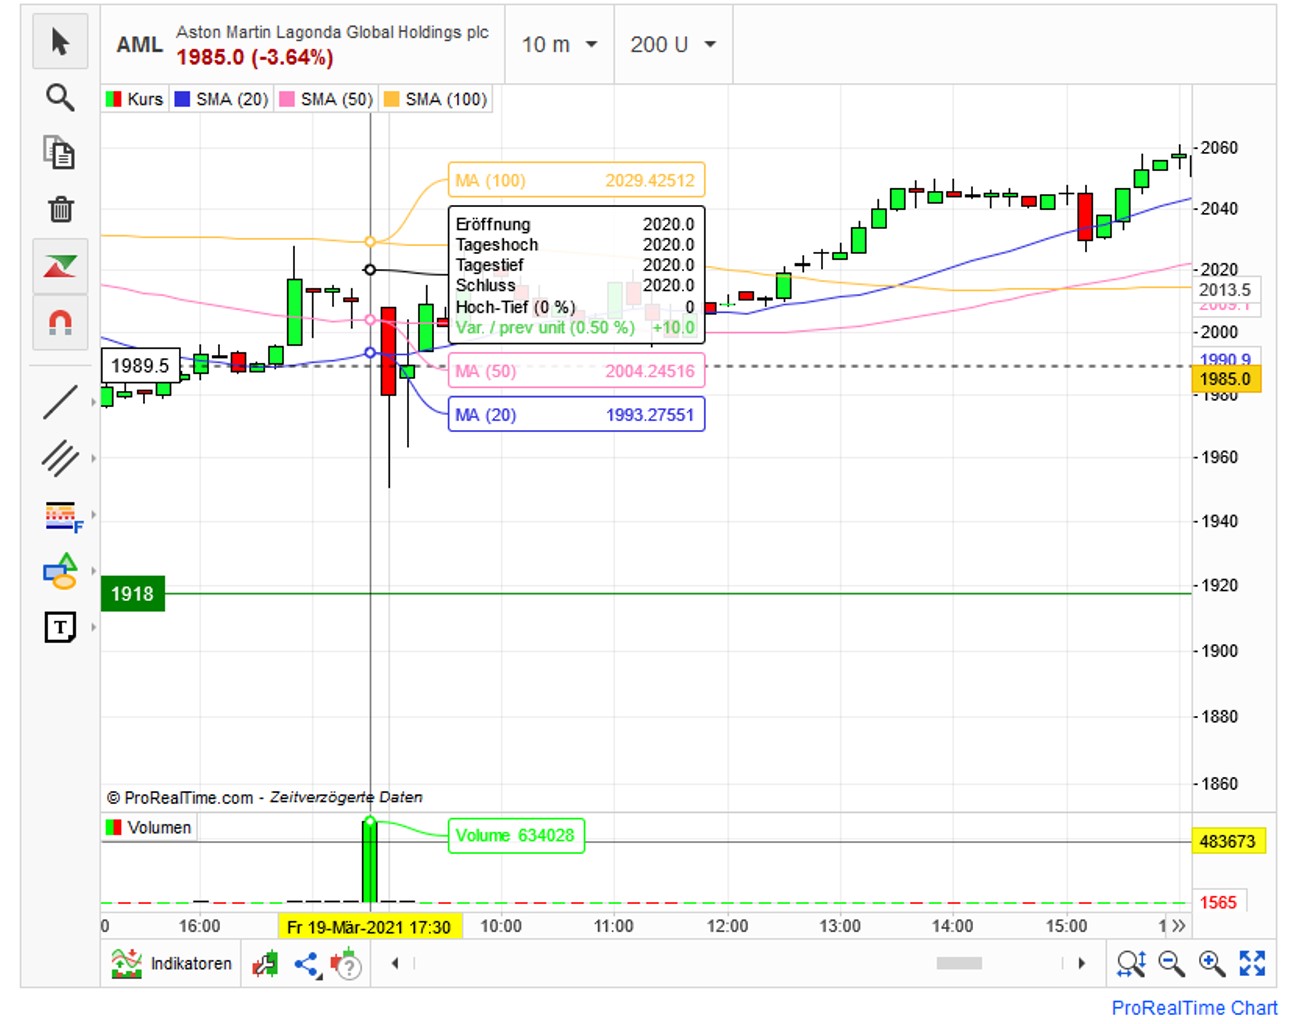
Task: Open the ProRealTime Chart link
Action: 1194,1008
